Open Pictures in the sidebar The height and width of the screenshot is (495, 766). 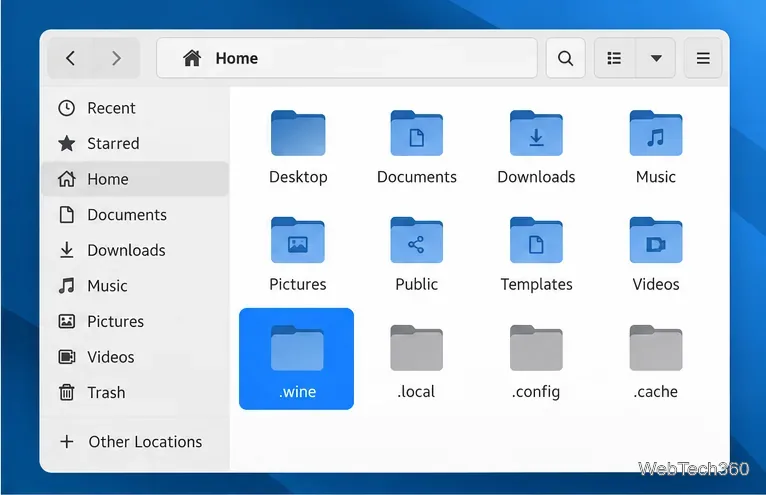pyautogui.click(x=135, y=322)
